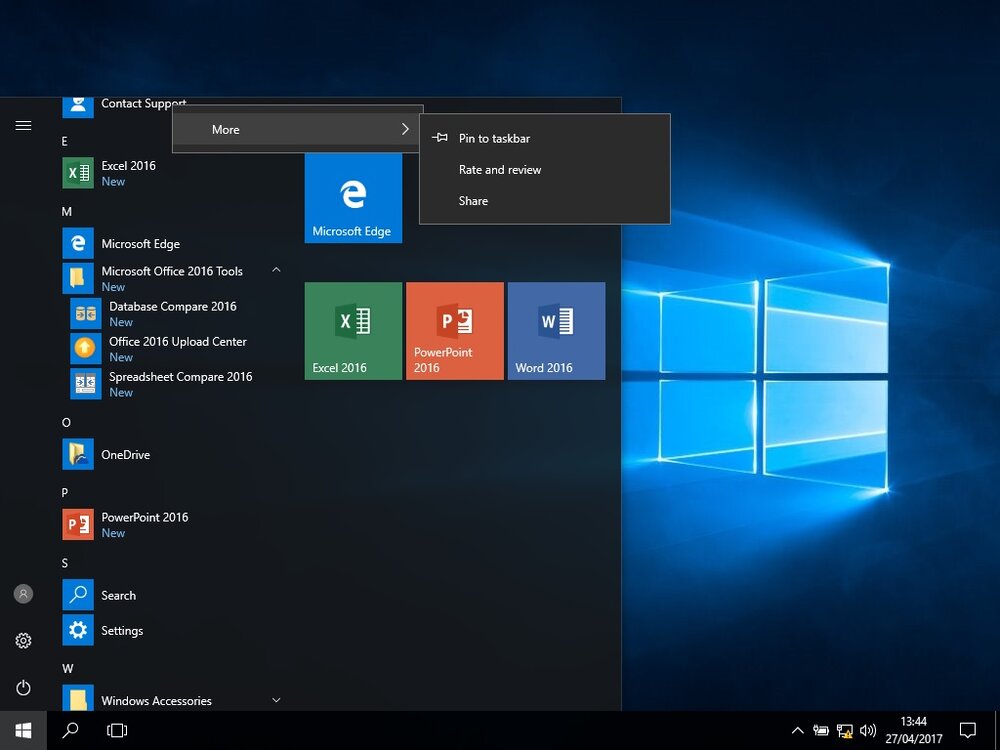This screenshot has height=750, width=1000.
Task: Open Settings gear in Start rail
Action: click(x=23, y=640)
